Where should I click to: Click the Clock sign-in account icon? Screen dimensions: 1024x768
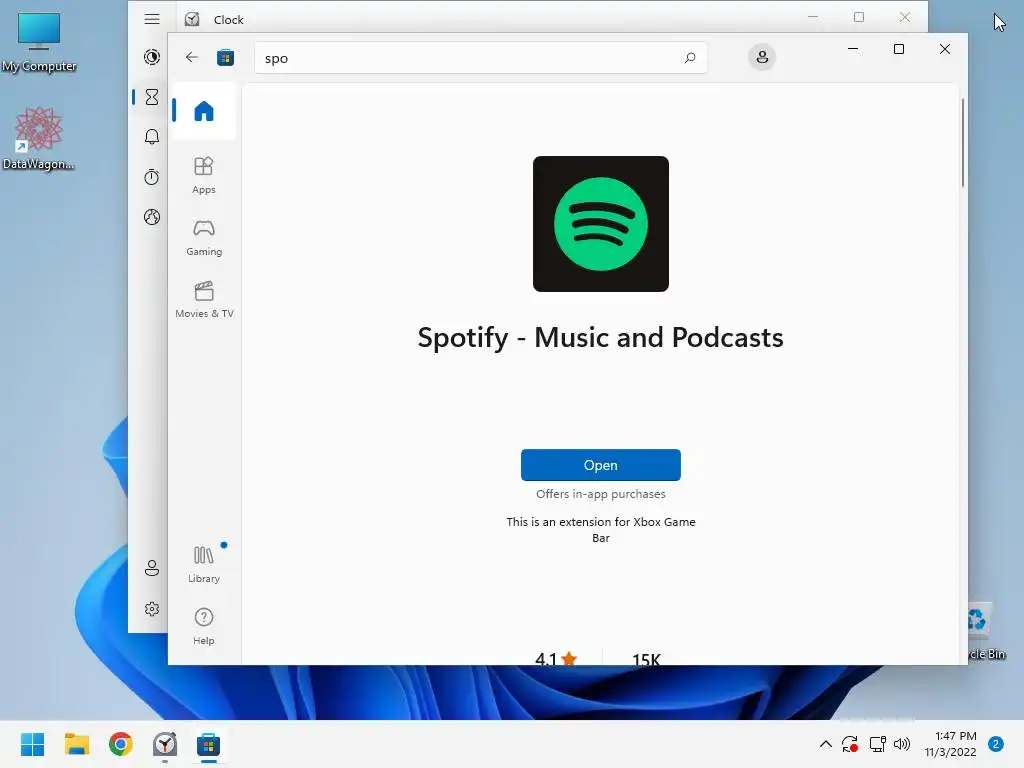pos(152,568)
